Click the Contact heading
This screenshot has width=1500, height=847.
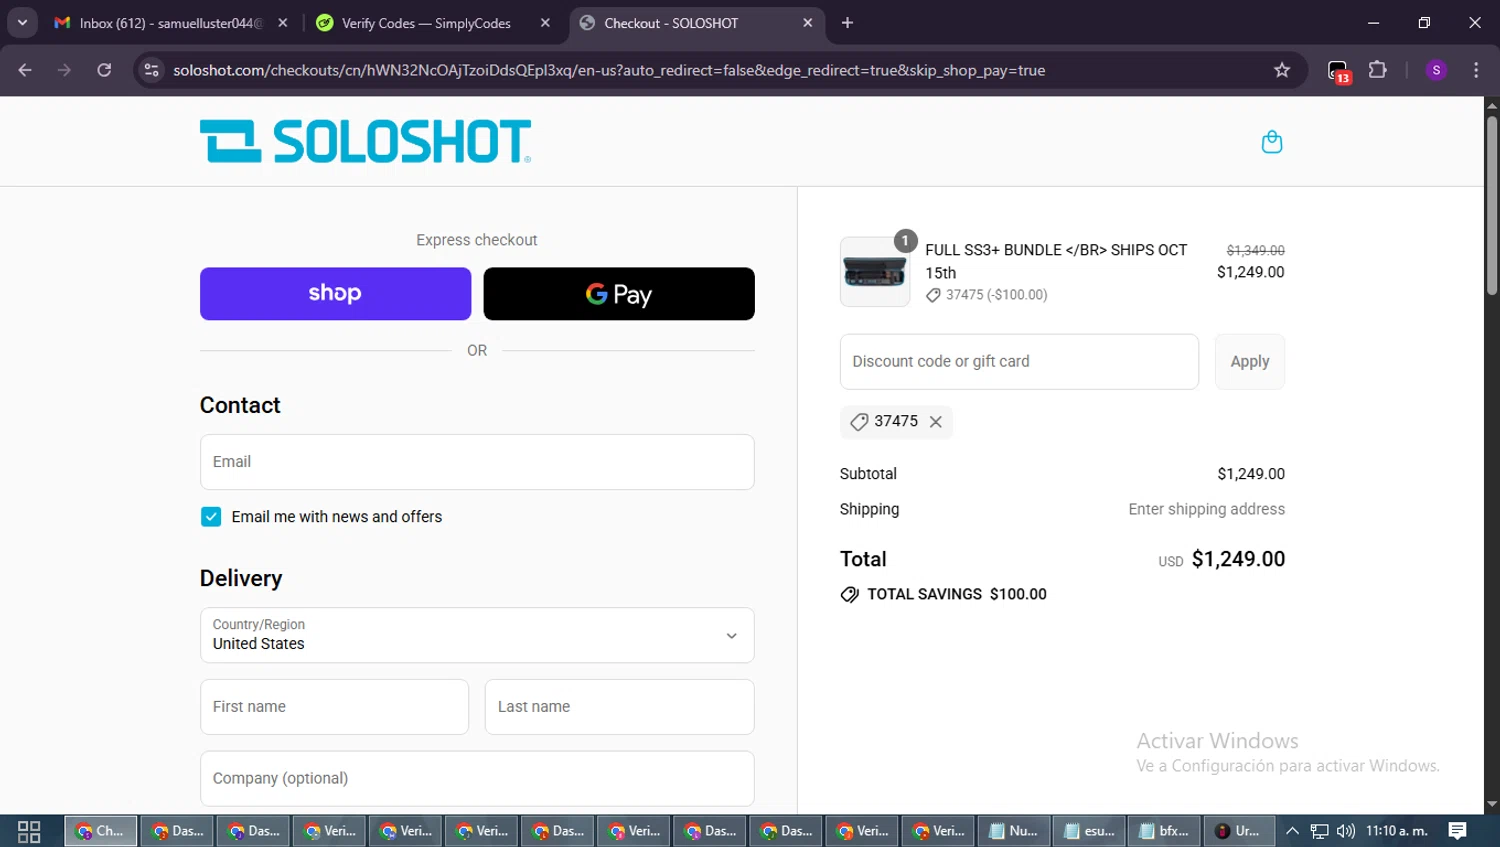[x=240, y=405]
